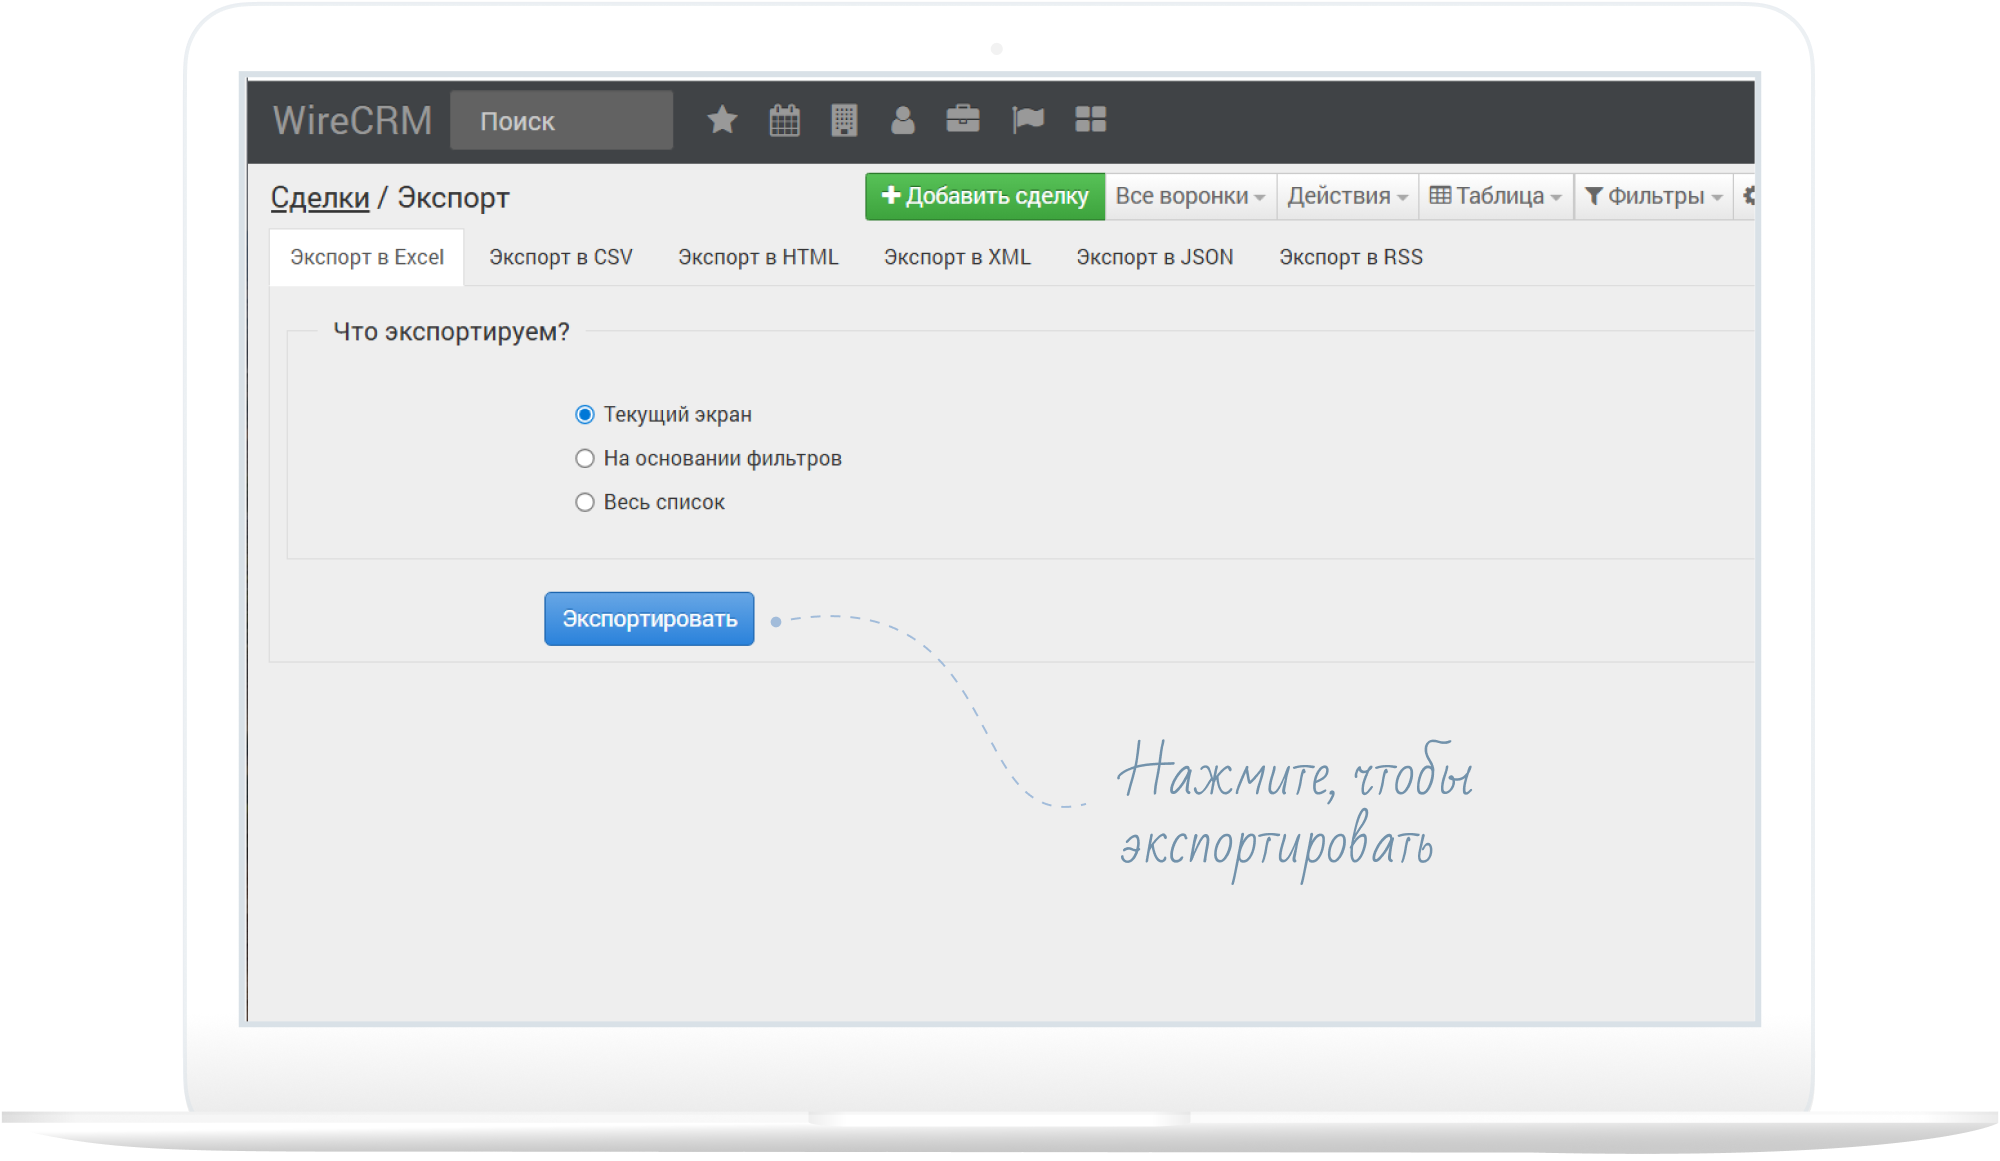
Task: Open the Таблица view dropdown
Action: pos(1495,196)
